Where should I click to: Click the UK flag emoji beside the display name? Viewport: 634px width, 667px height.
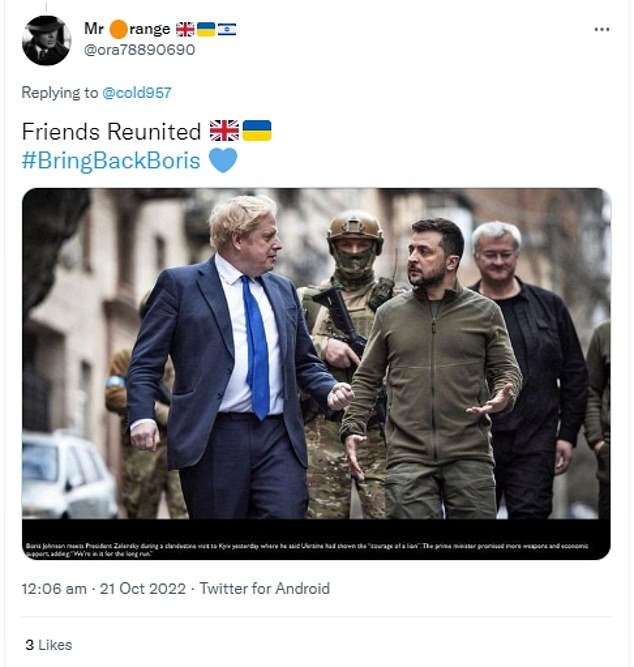point(185,29)
